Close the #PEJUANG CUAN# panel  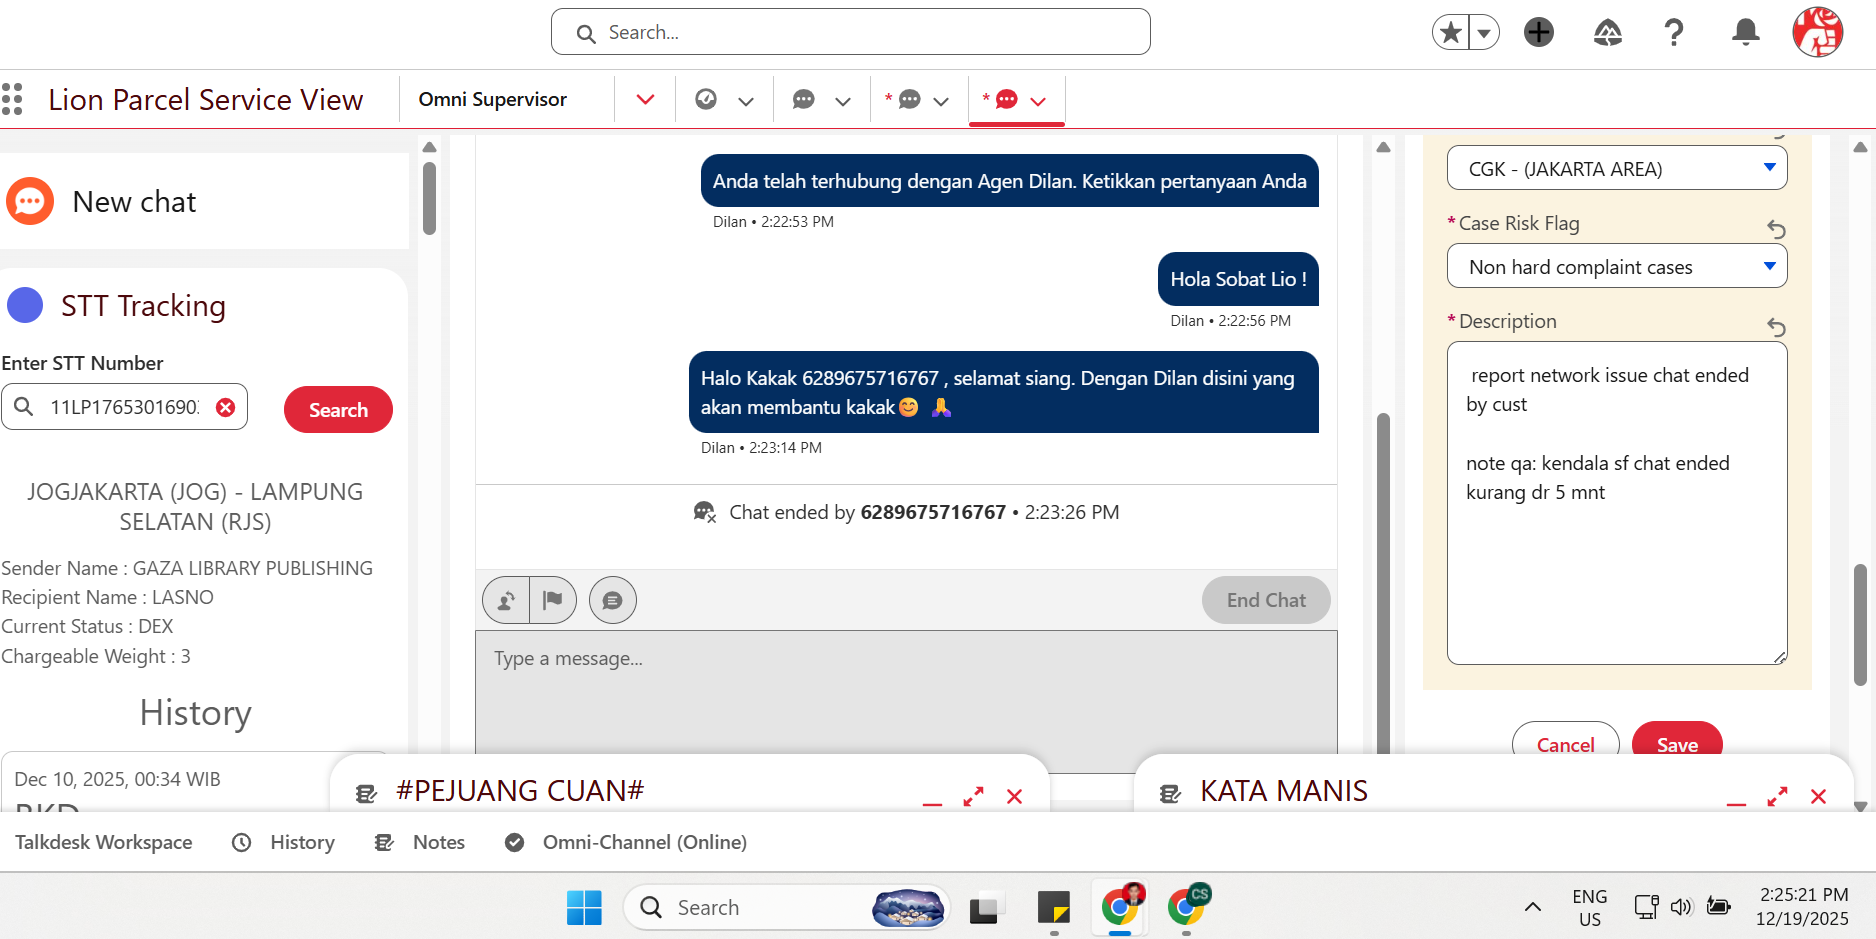[1014, 796]
